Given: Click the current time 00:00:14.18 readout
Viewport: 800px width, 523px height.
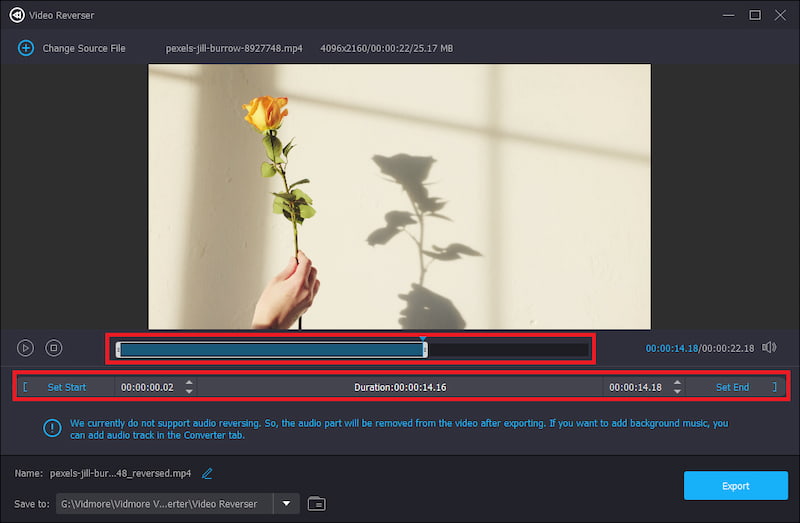Looking at the screenshot, I should point(671,348).
